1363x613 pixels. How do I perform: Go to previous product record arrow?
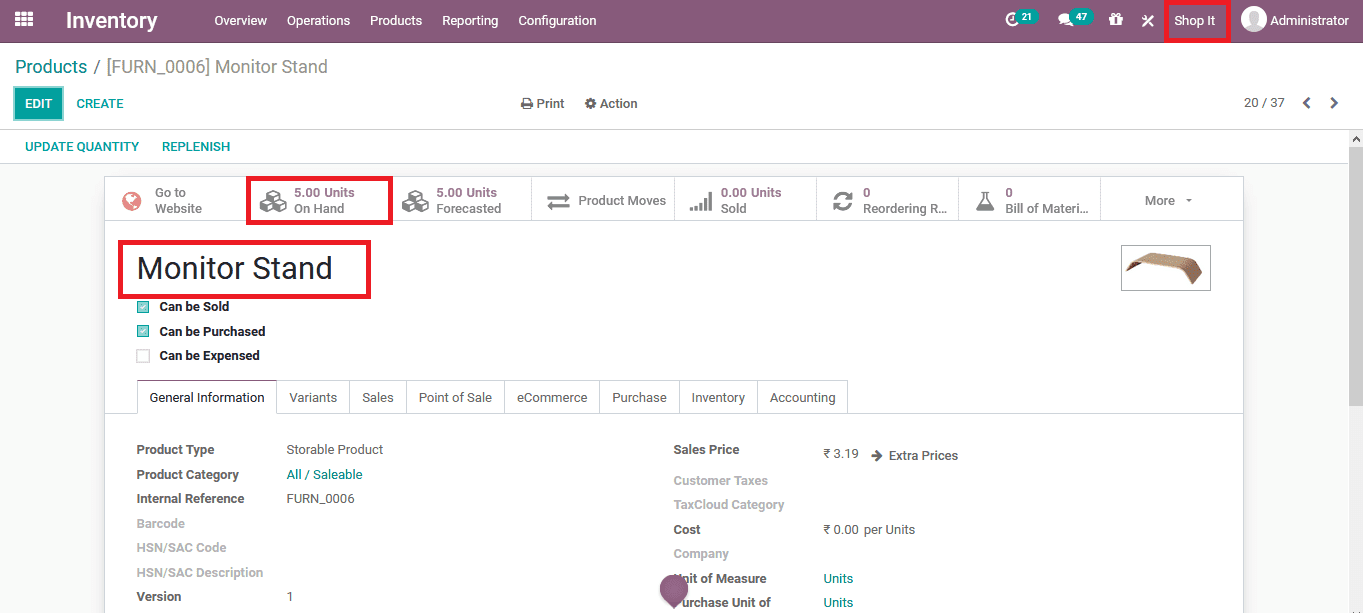[x=1307, y=103]
